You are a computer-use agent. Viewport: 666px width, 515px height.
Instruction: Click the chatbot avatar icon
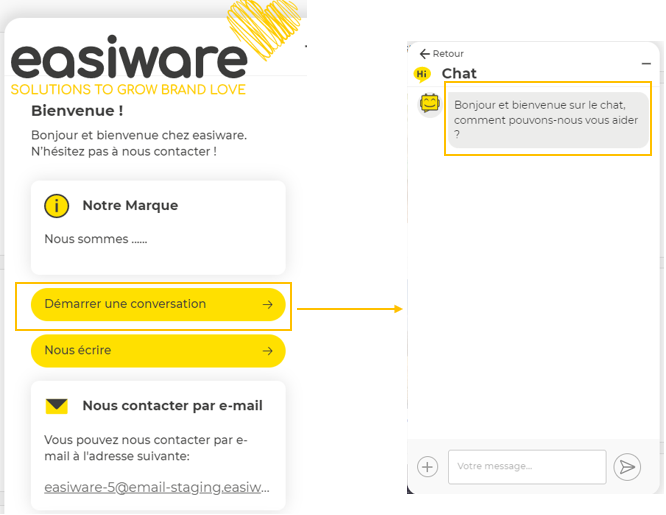(429, 103)
